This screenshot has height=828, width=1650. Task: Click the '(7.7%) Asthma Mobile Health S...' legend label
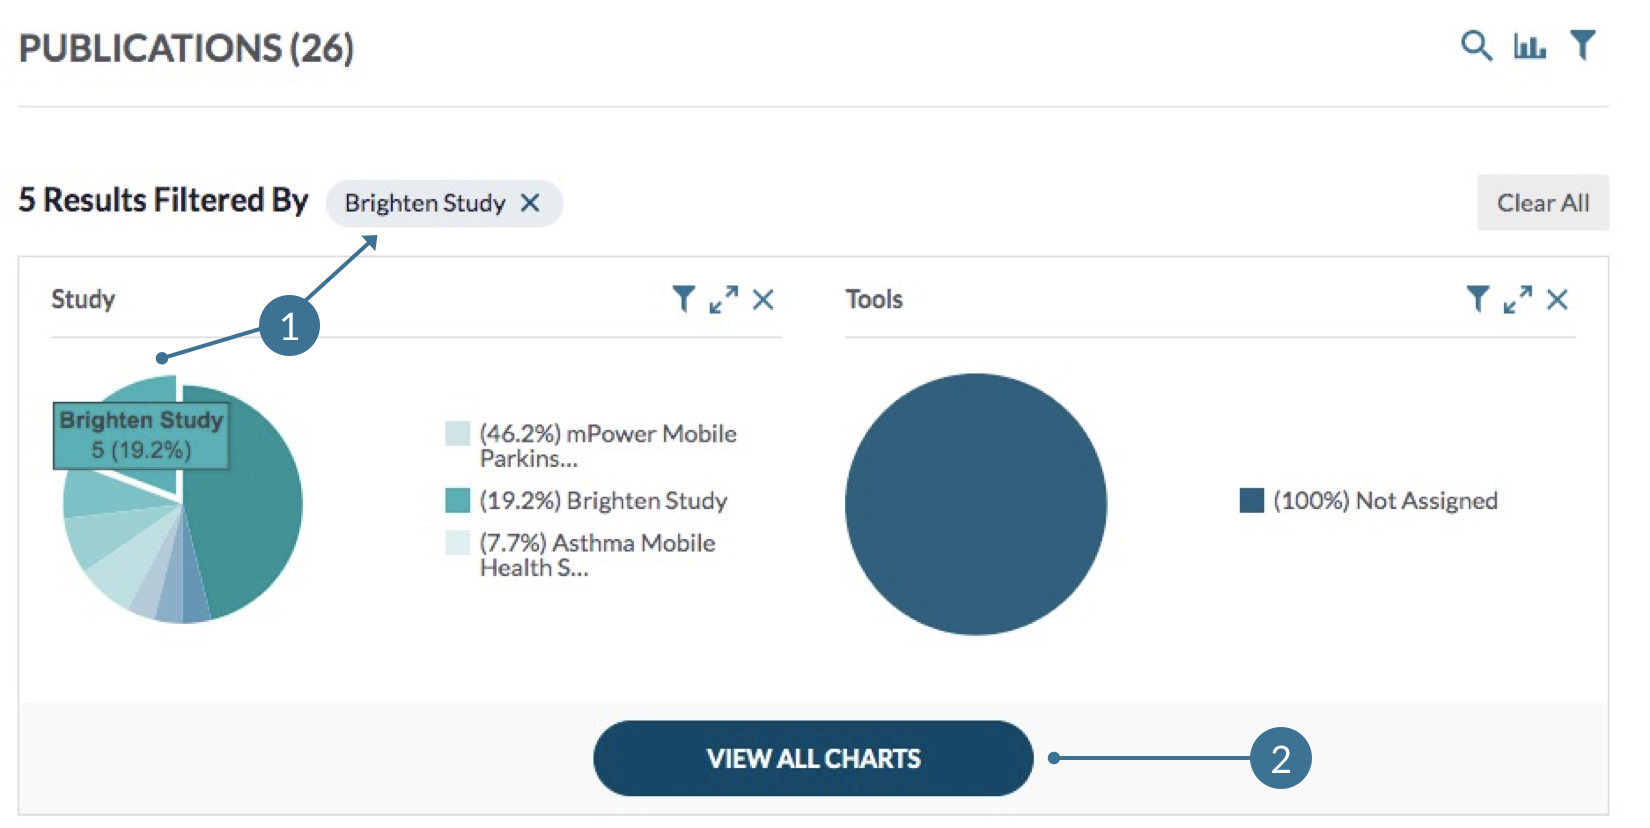(597, 555)
